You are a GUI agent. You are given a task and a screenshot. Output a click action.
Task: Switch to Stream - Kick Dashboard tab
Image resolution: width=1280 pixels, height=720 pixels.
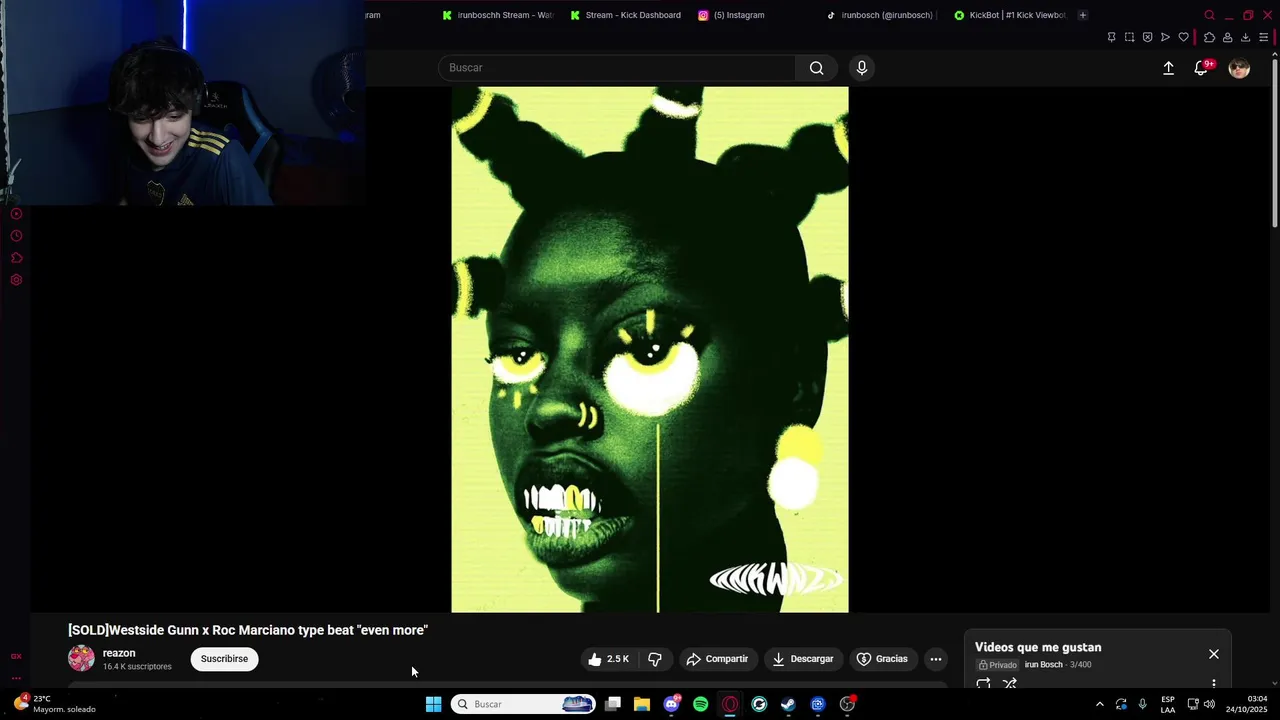tap(626, 15)
